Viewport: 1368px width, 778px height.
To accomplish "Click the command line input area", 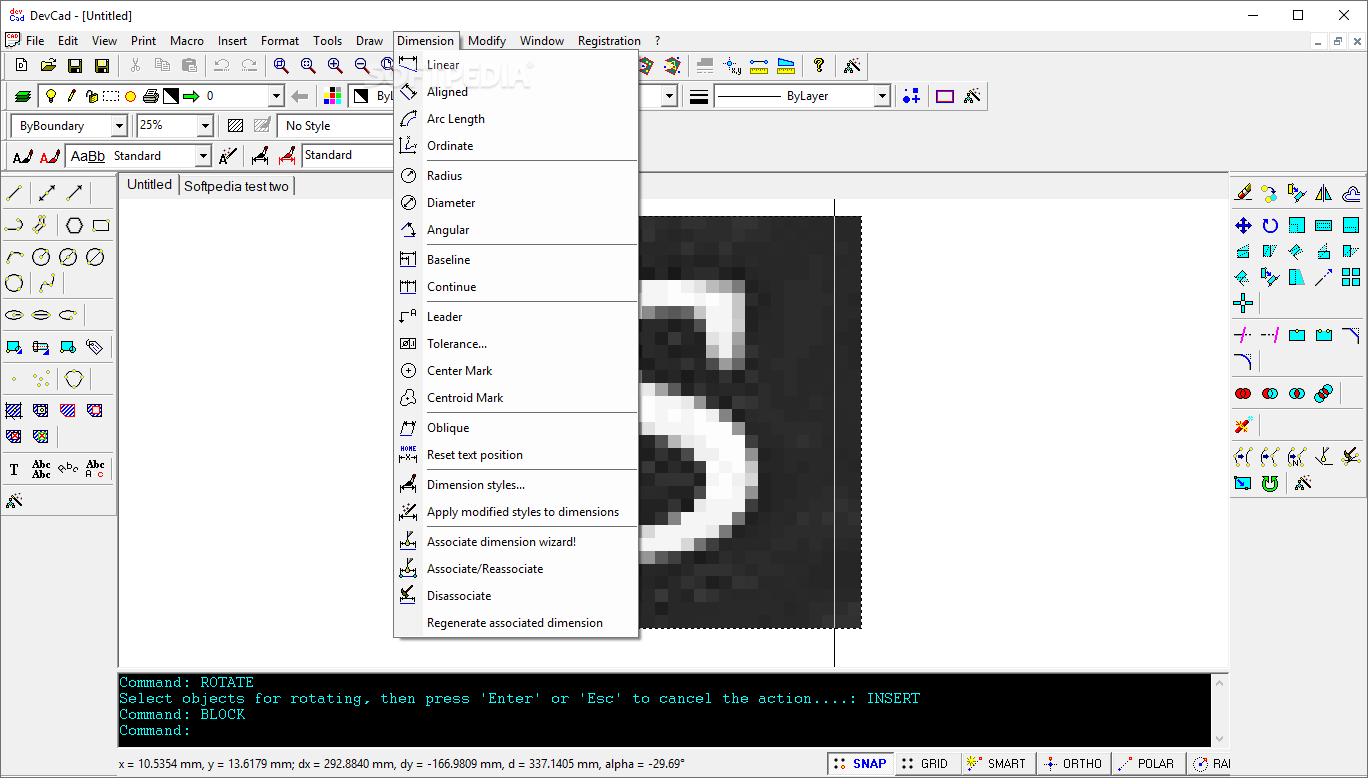I will tap(665, 731).
